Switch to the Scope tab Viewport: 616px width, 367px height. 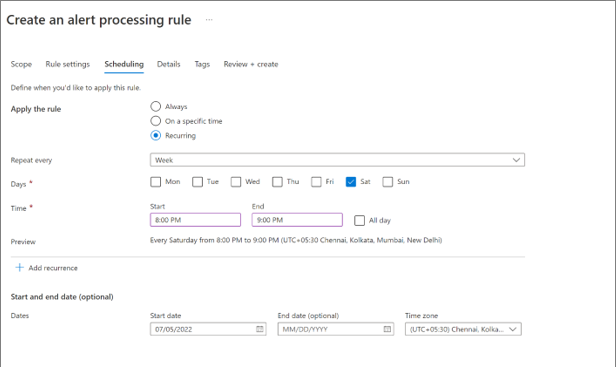(x=21, y=64)
